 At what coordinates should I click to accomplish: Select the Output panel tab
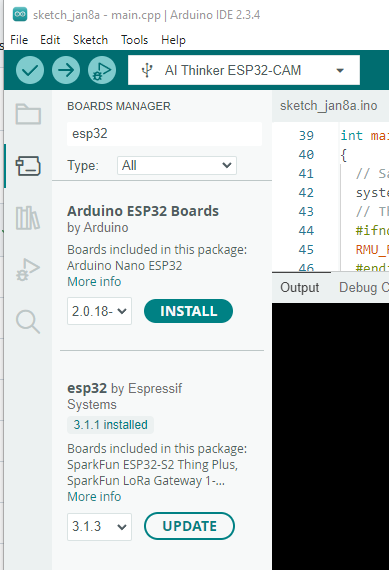pyautogui.click(x=300, y=288)
